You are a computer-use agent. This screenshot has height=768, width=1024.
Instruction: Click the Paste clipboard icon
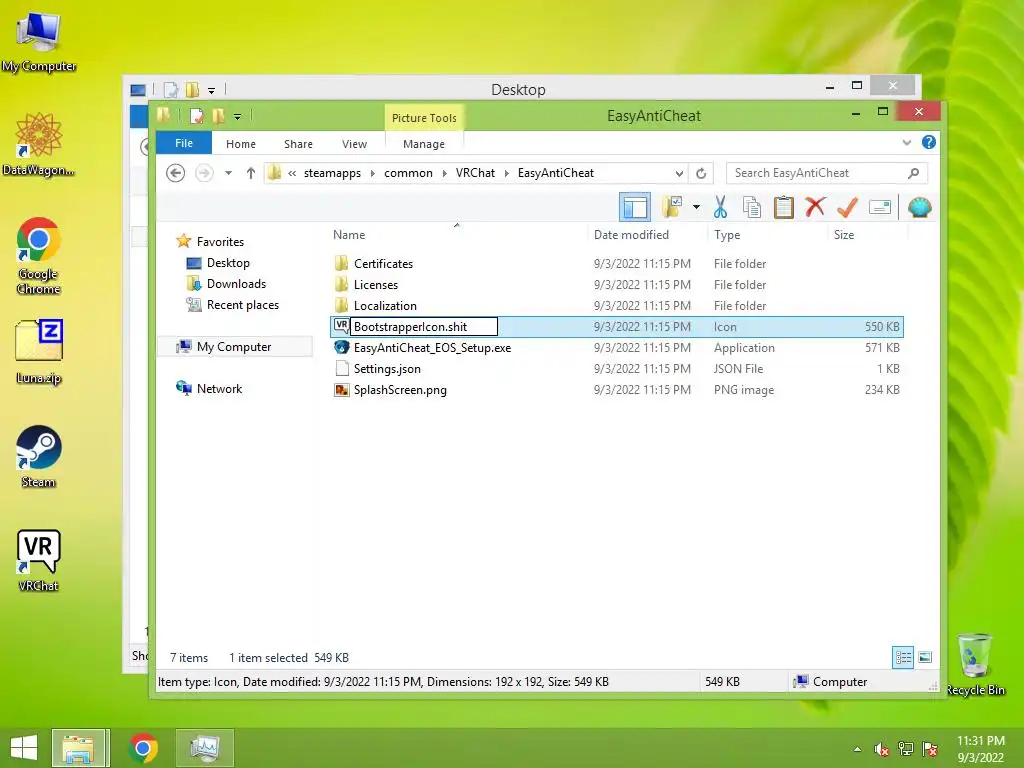click(x=783, y=208)
